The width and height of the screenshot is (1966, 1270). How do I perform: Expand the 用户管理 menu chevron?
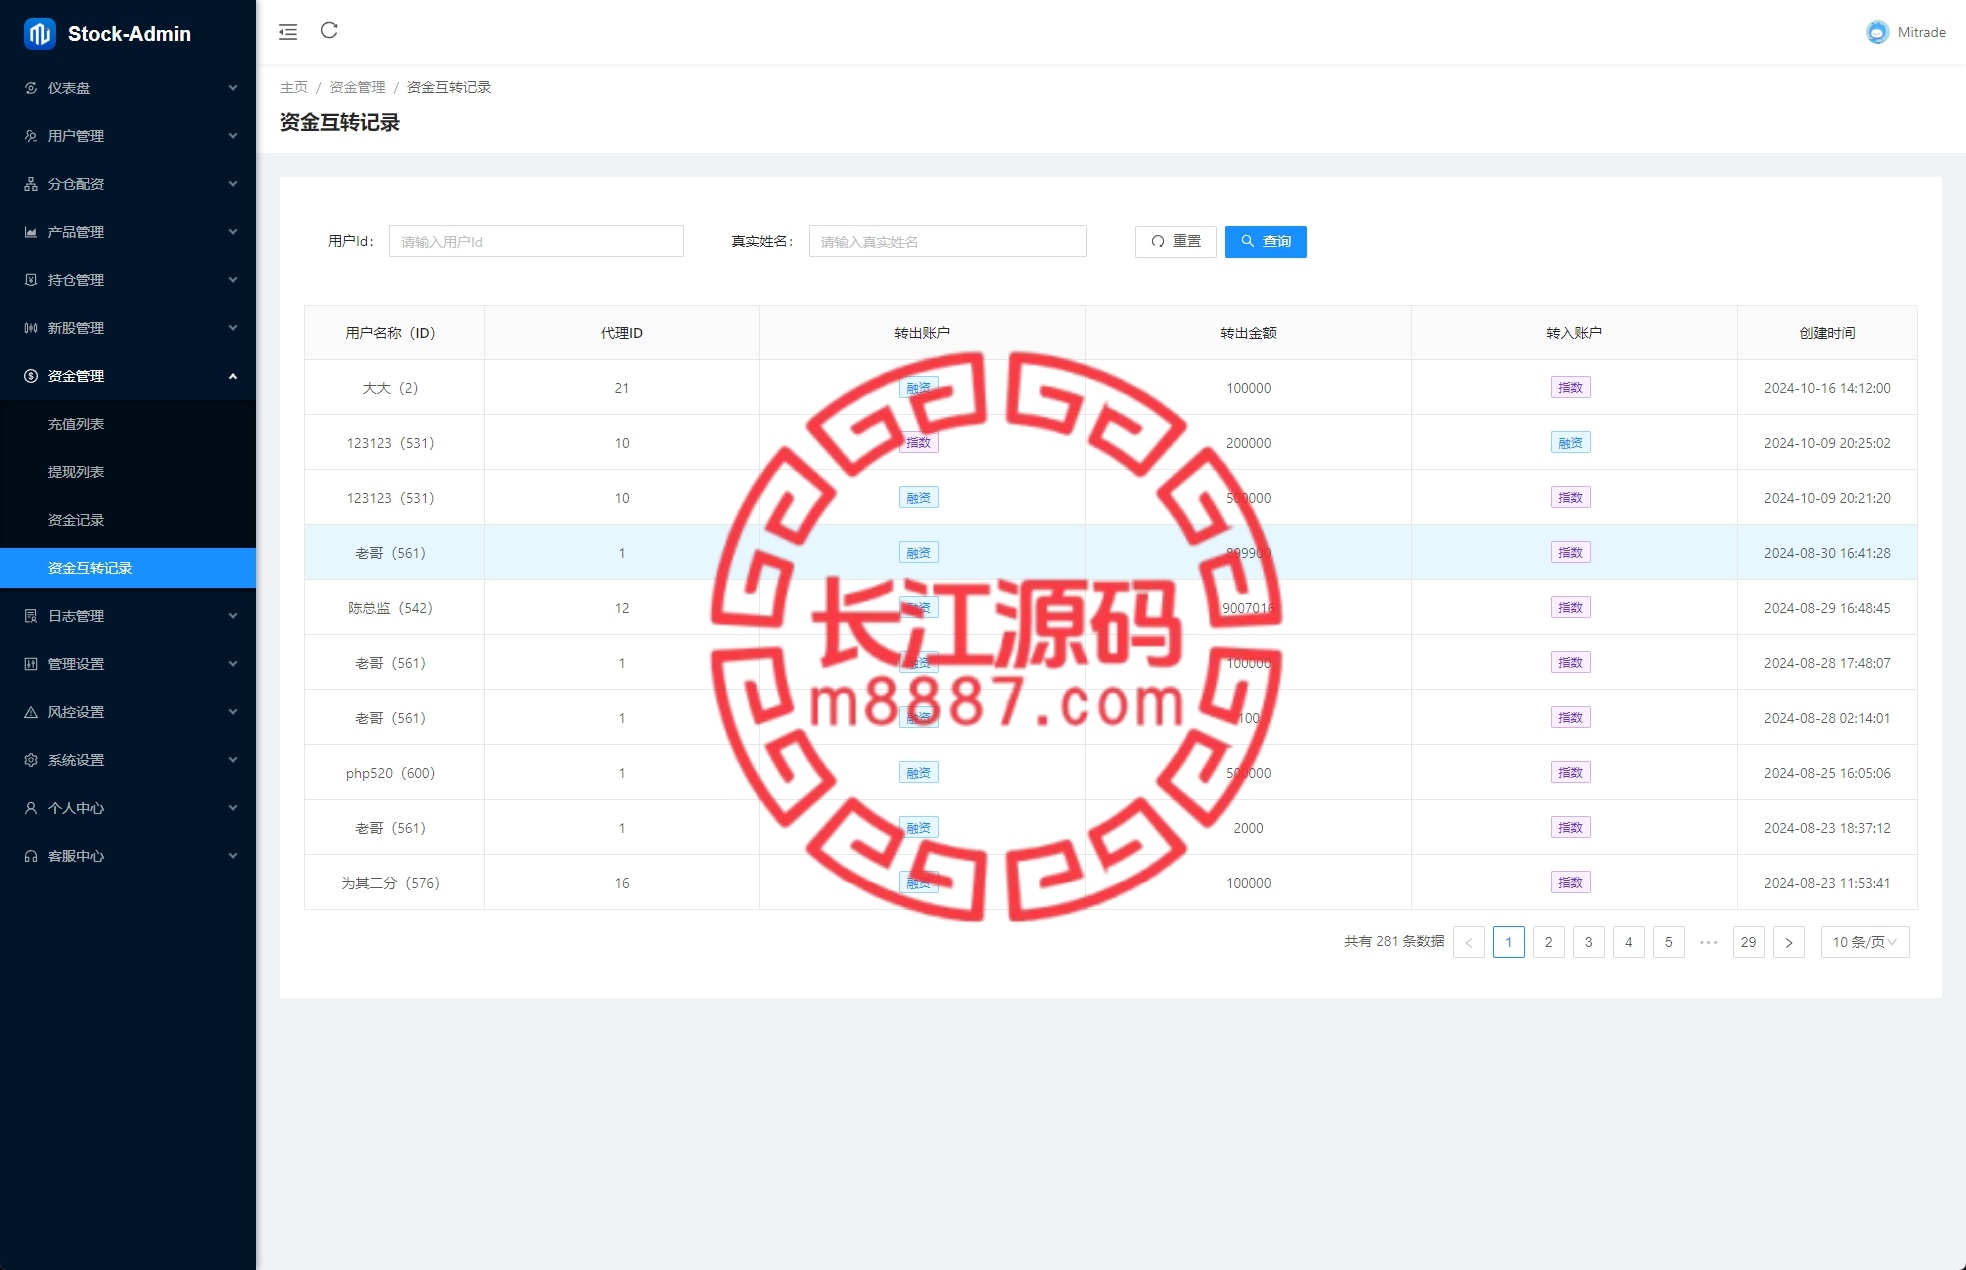233,136
